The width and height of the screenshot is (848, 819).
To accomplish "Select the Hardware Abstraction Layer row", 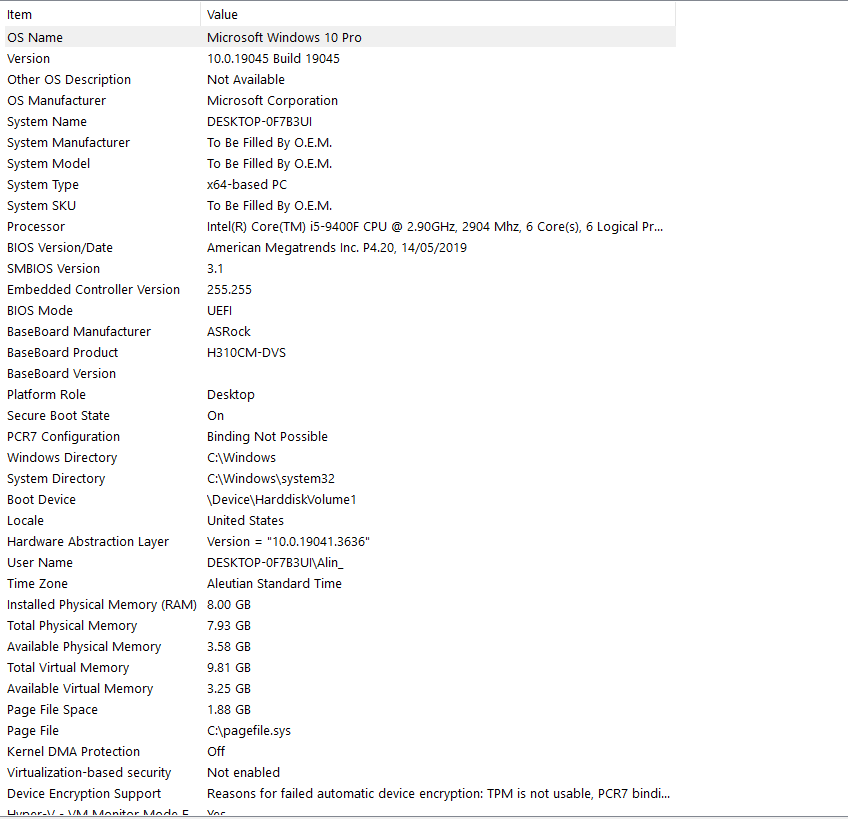I will point(340,541).
